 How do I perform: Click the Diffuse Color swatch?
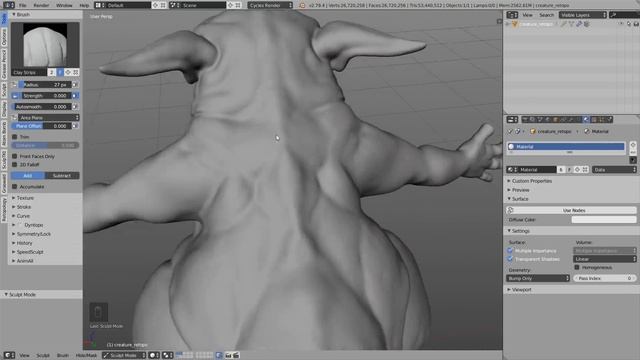pyautogui.click(x=604, y=220)
